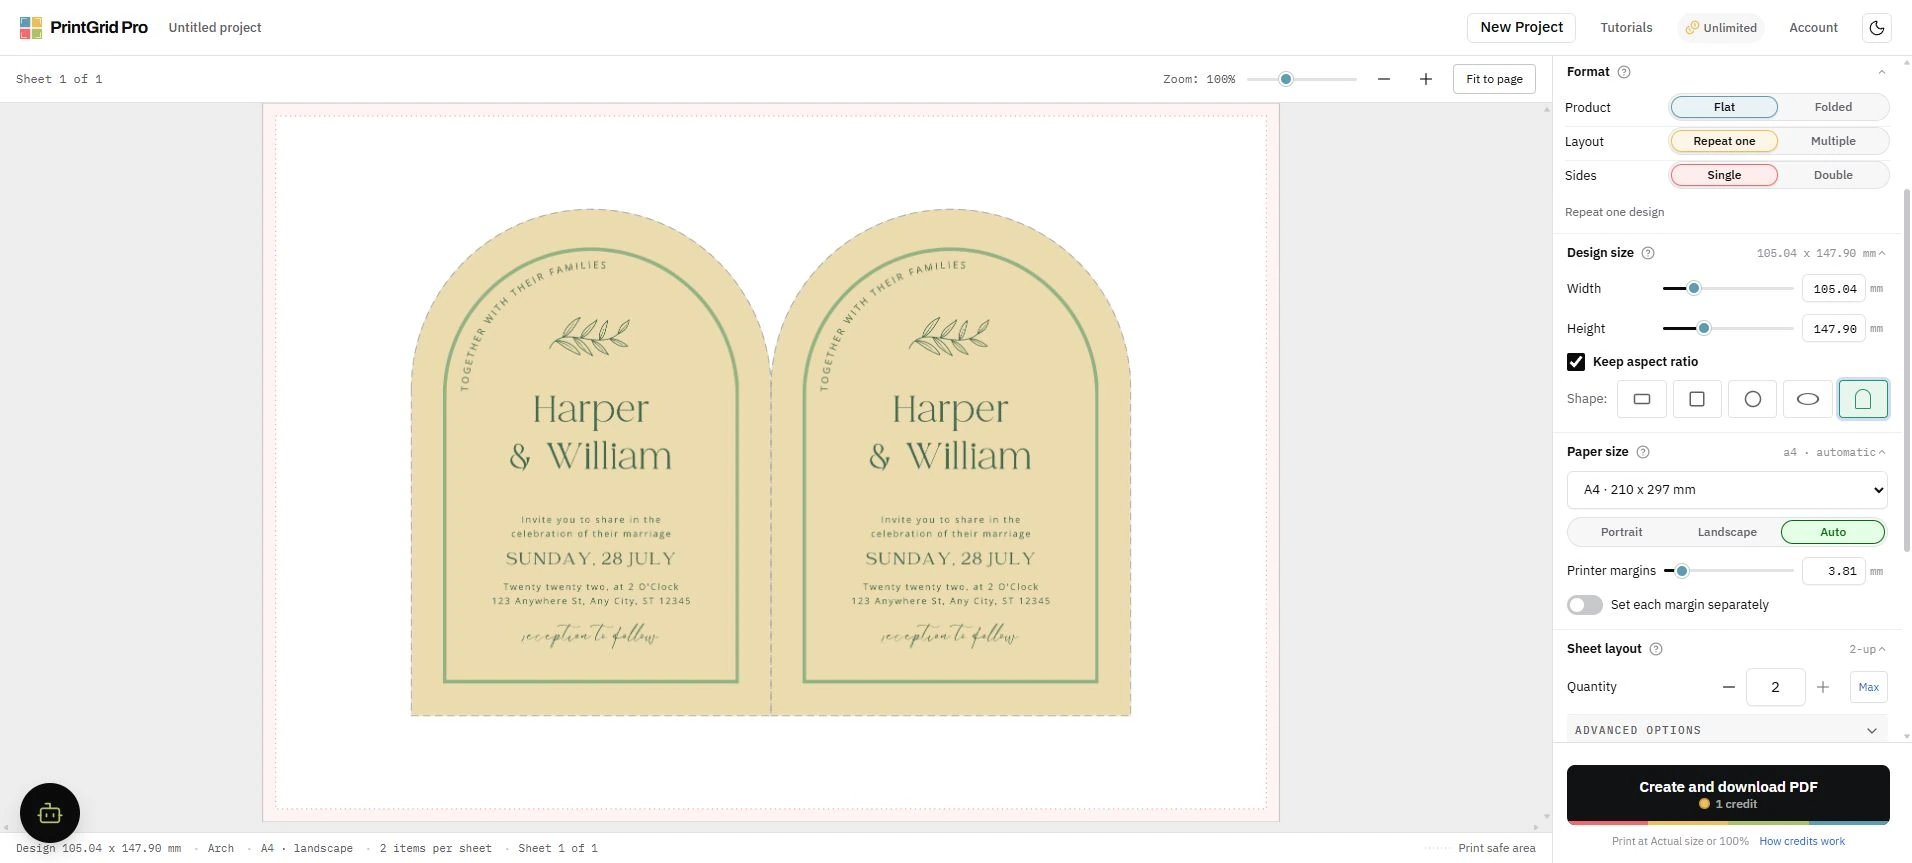Set orientation to Landscape
The height and width of the screenshot is (863, 1912).
[1727, 532]
